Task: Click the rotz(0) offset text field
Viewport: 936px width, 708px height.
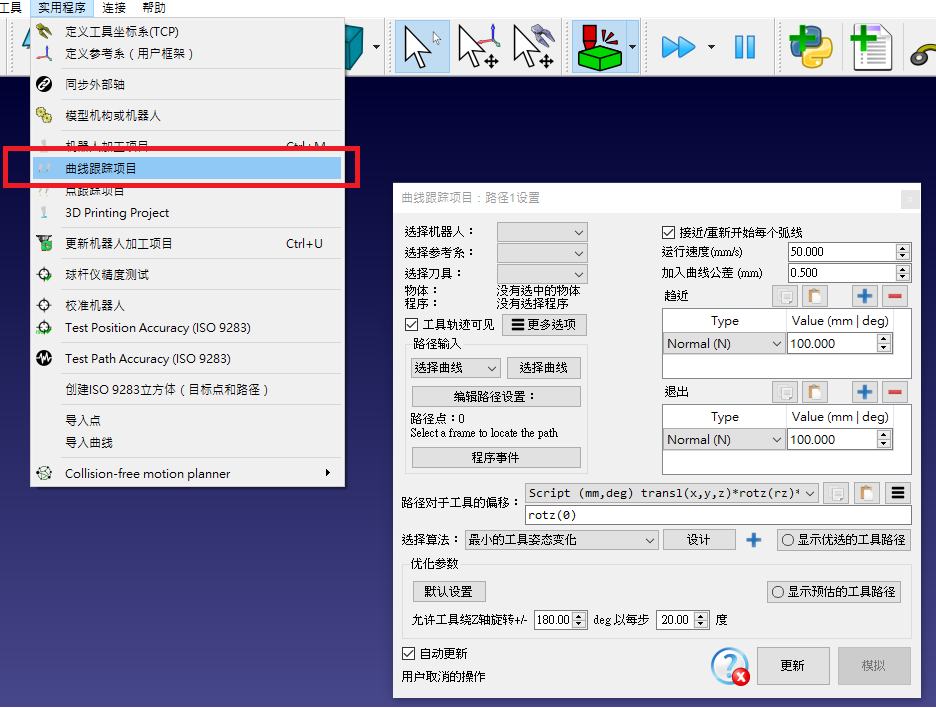Action: (718, 515)
